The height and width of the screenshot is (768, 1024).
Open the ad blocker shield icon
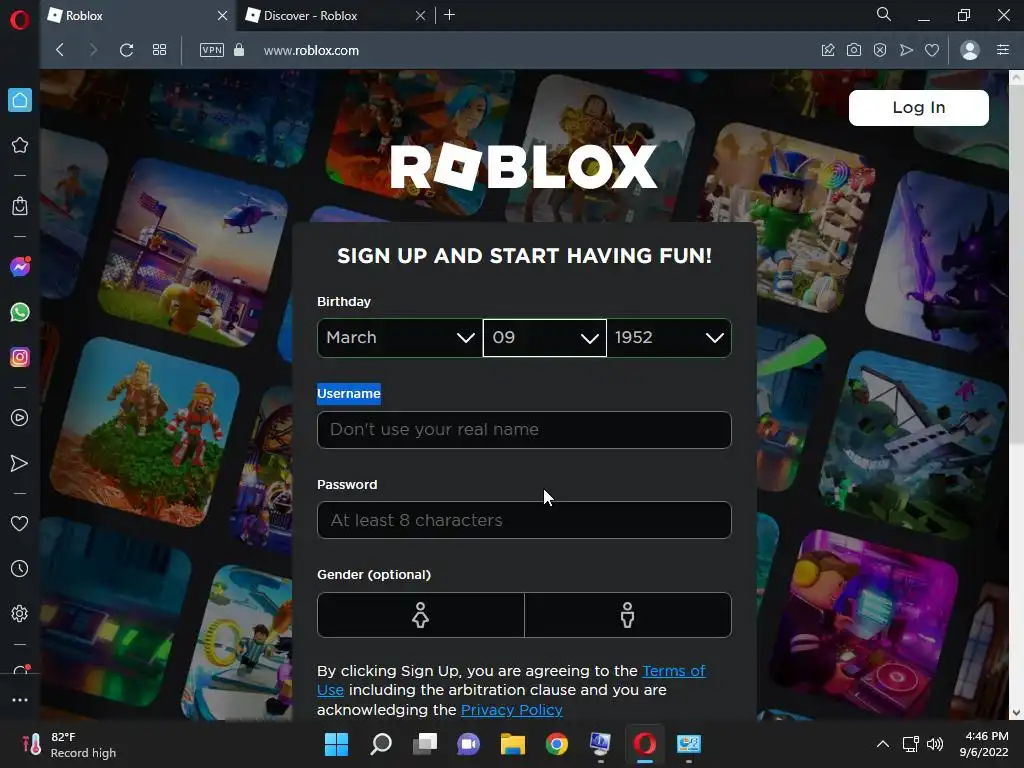(x=880, y=50)
